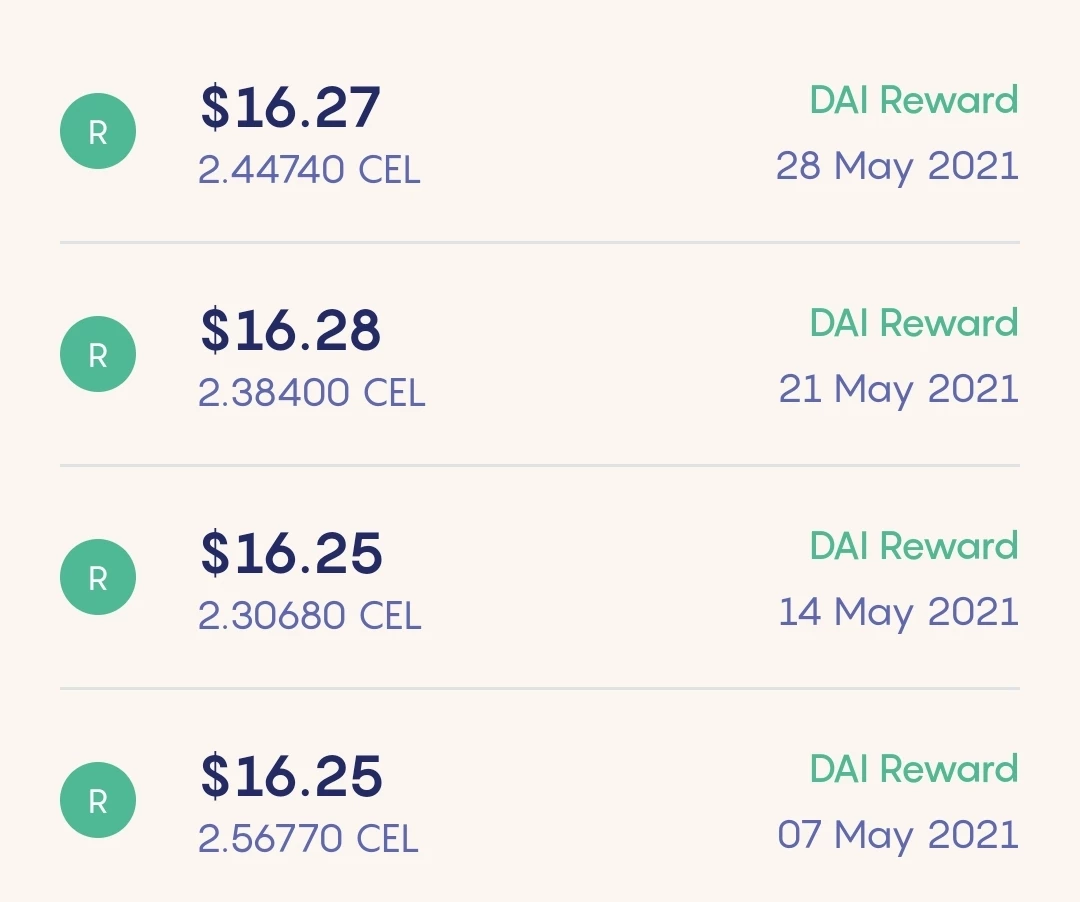Click DAI Reward label above 07 May 2021

pos(914,770)
